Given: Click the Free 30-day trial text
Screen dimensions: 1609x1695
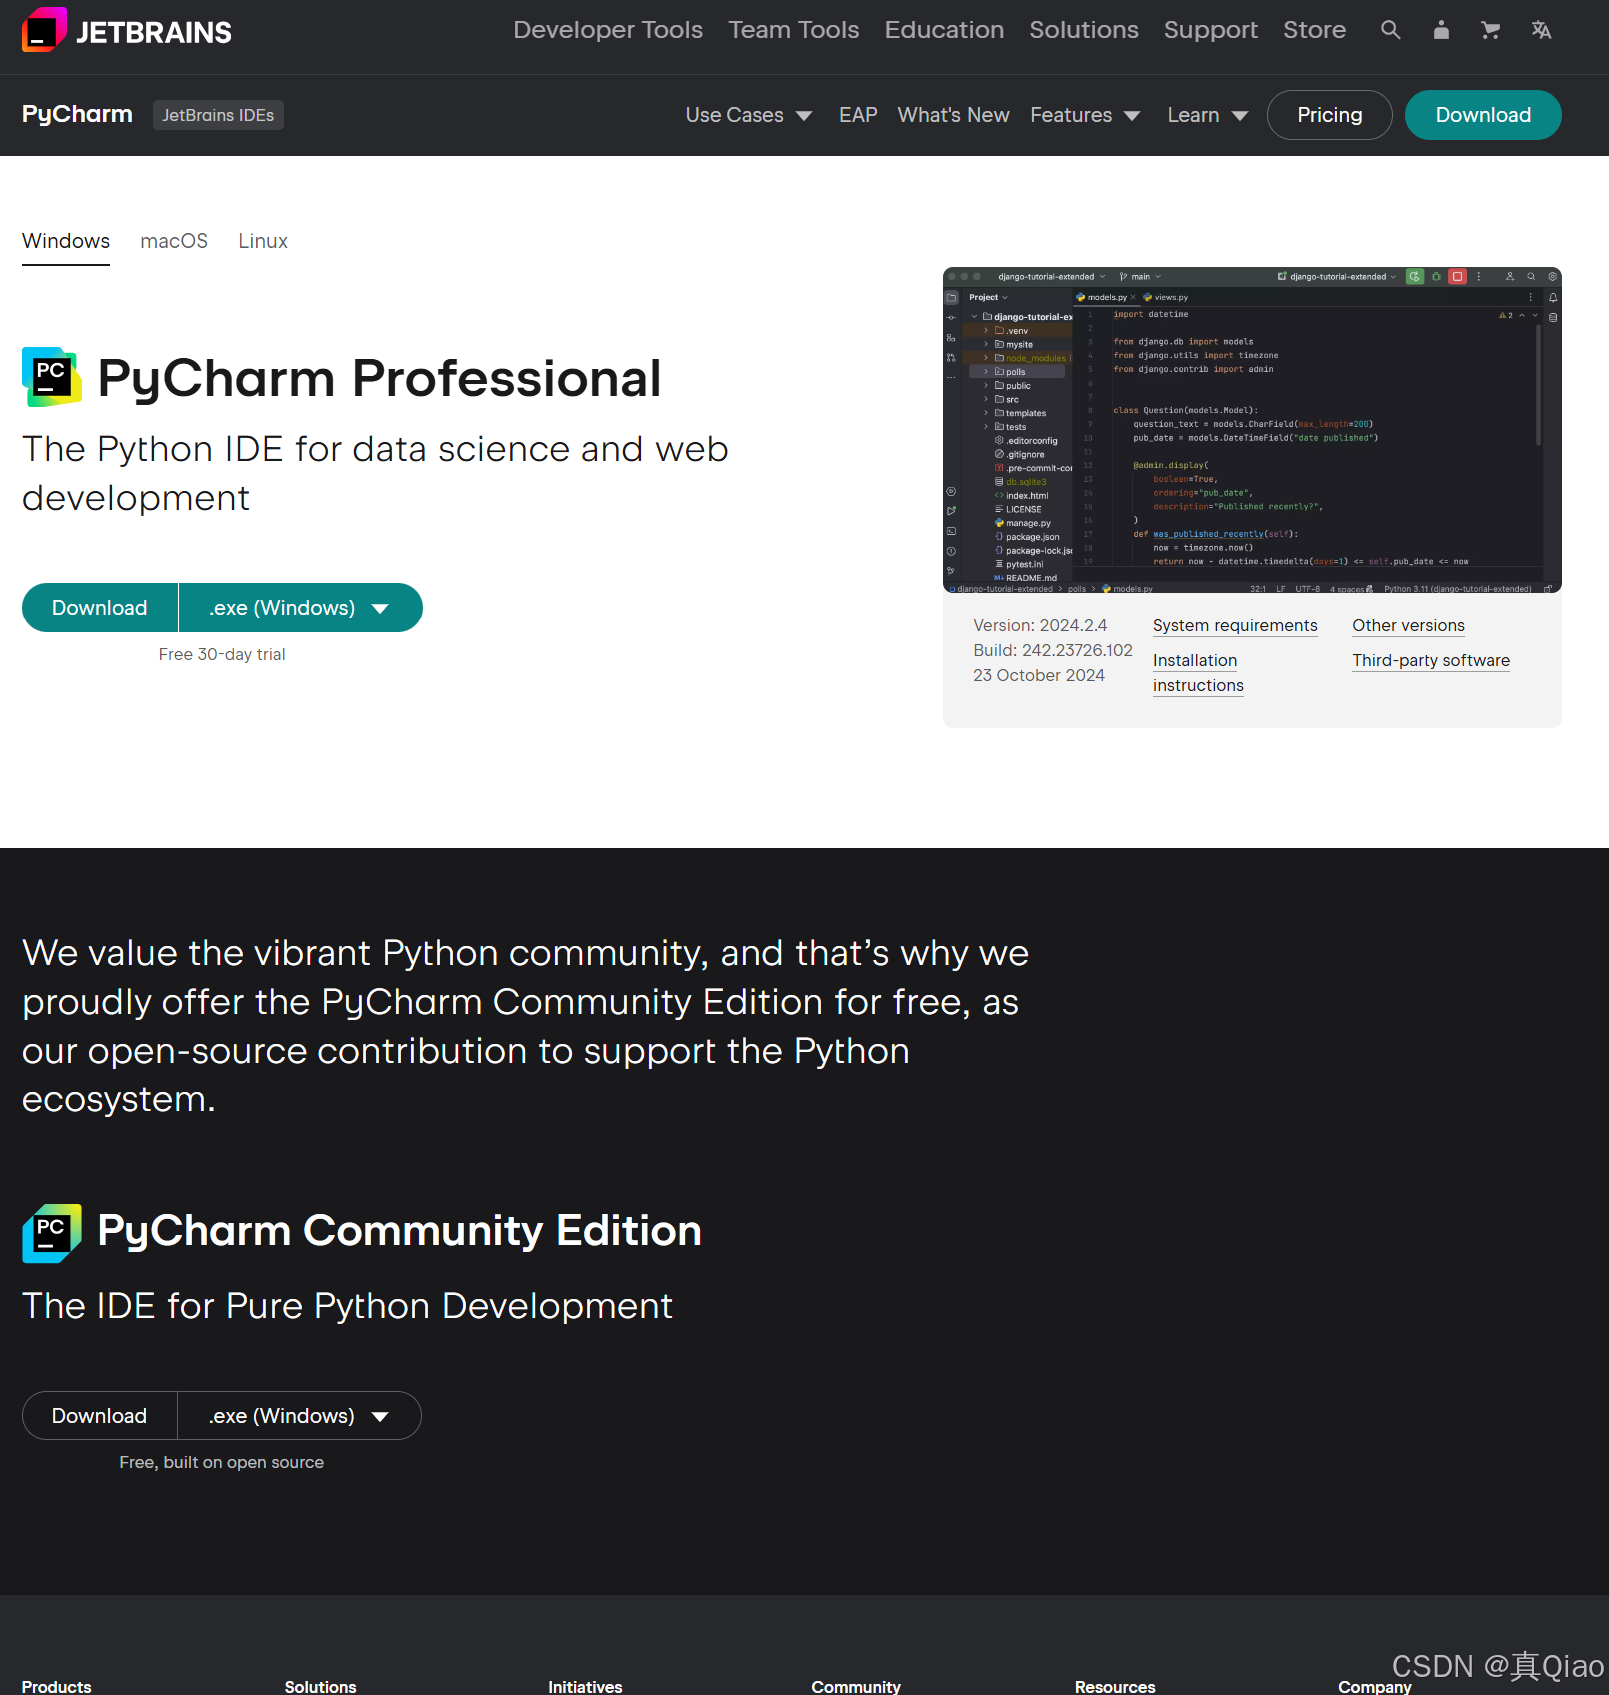Looking at the screenshot, I should (x=222, y=654).
